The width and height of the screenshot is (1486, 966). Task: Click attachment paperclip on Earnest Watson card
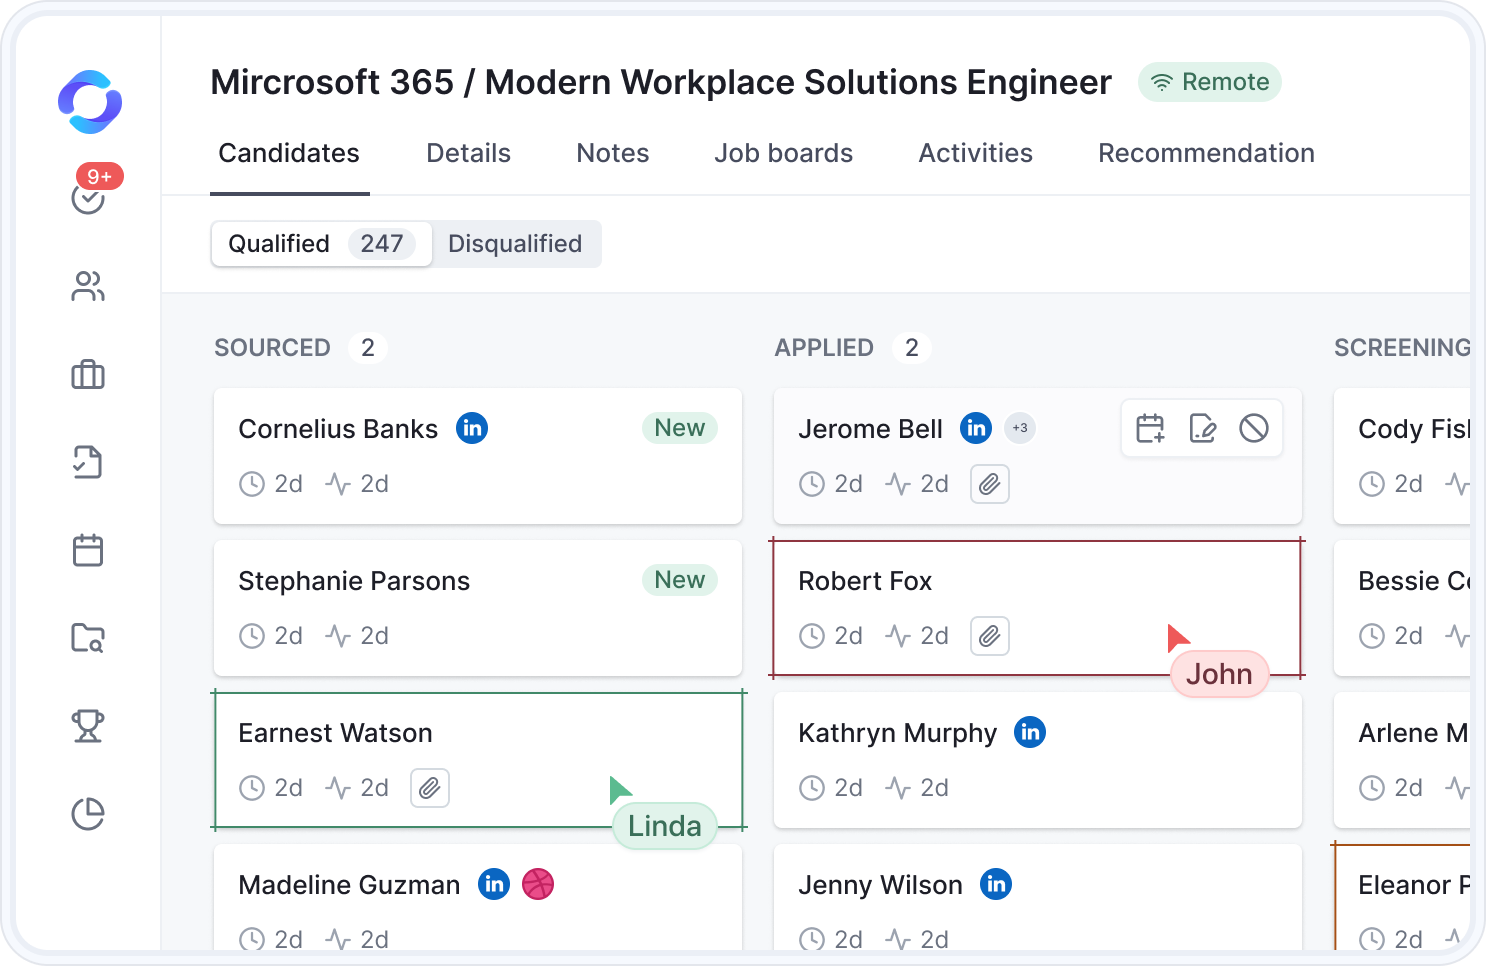point(430,788)
